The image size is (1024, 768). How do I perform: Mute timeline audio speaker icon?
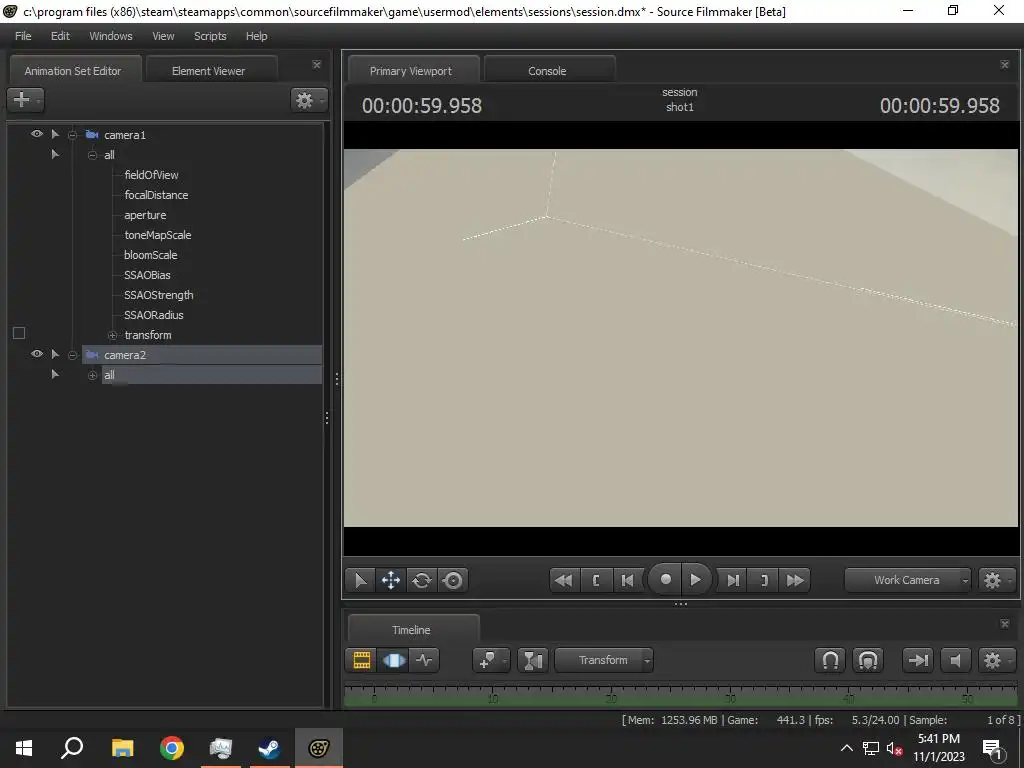(x=955, y=660)
